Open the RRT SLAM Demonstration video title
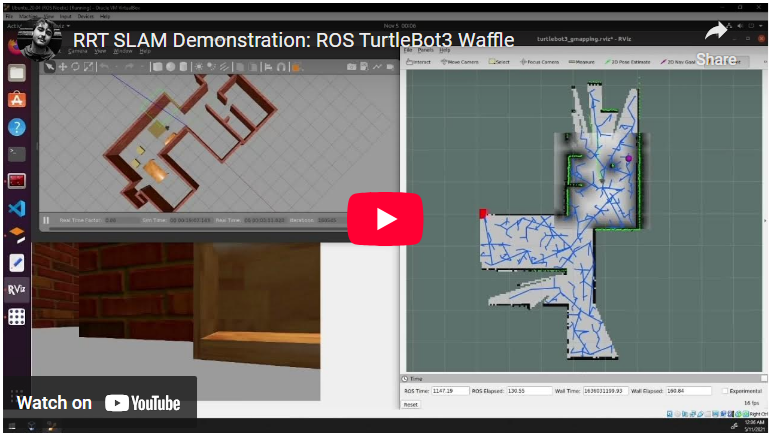The width and height of the screenshot is (775, 436). [294, 41]
